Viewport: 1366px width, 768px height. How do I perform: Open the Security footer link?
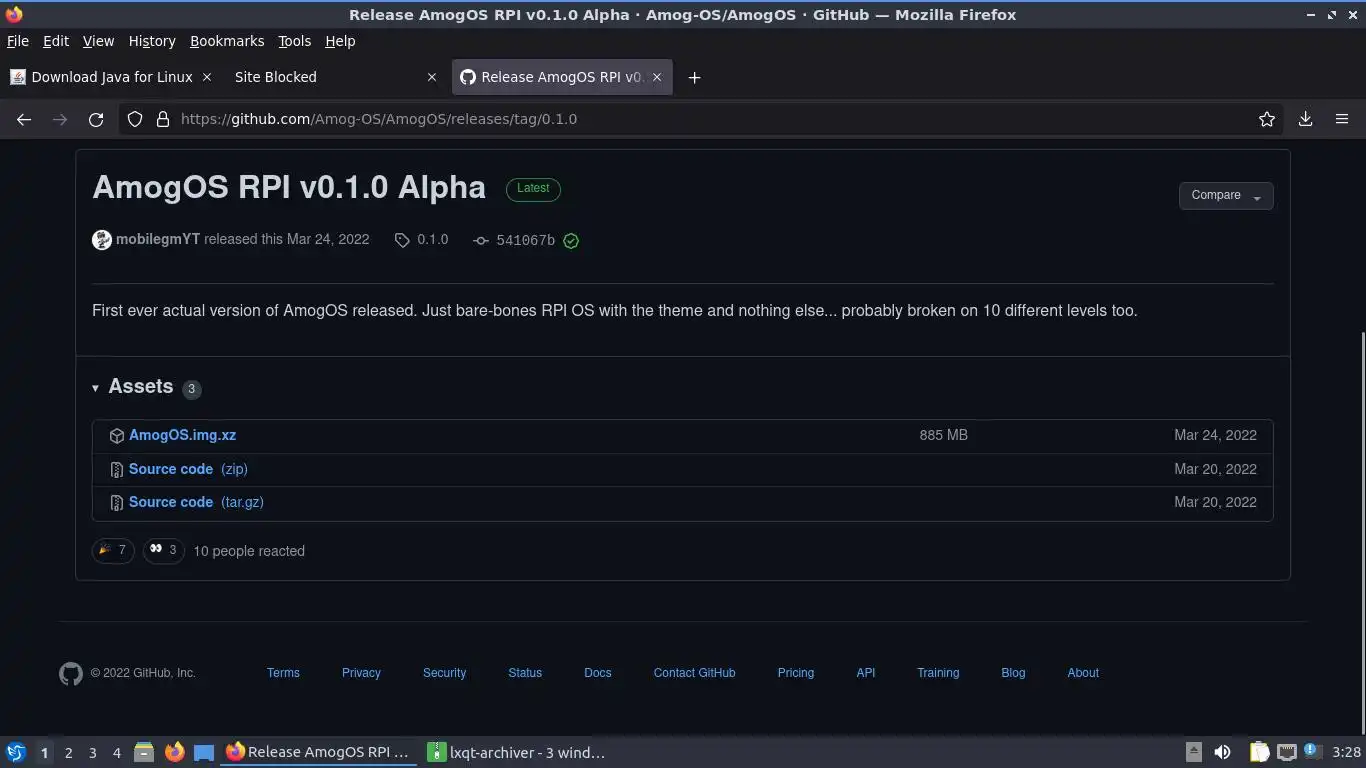pyautogui.click(x=444, y=673)
